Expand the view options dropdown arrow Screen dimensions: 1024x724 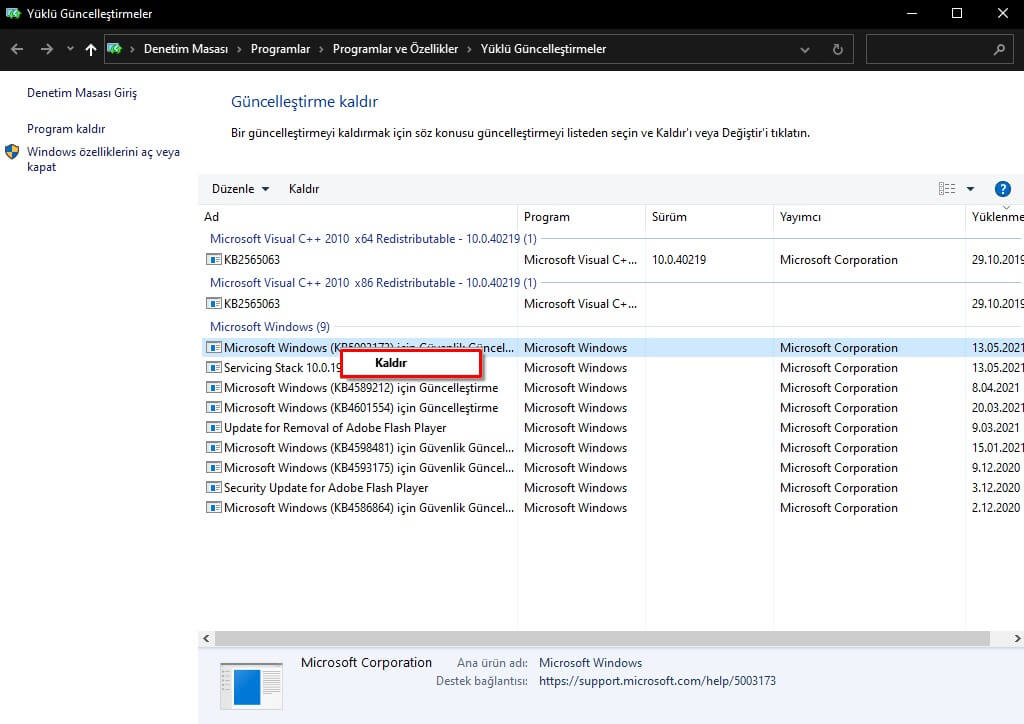[x=970, y=189]
